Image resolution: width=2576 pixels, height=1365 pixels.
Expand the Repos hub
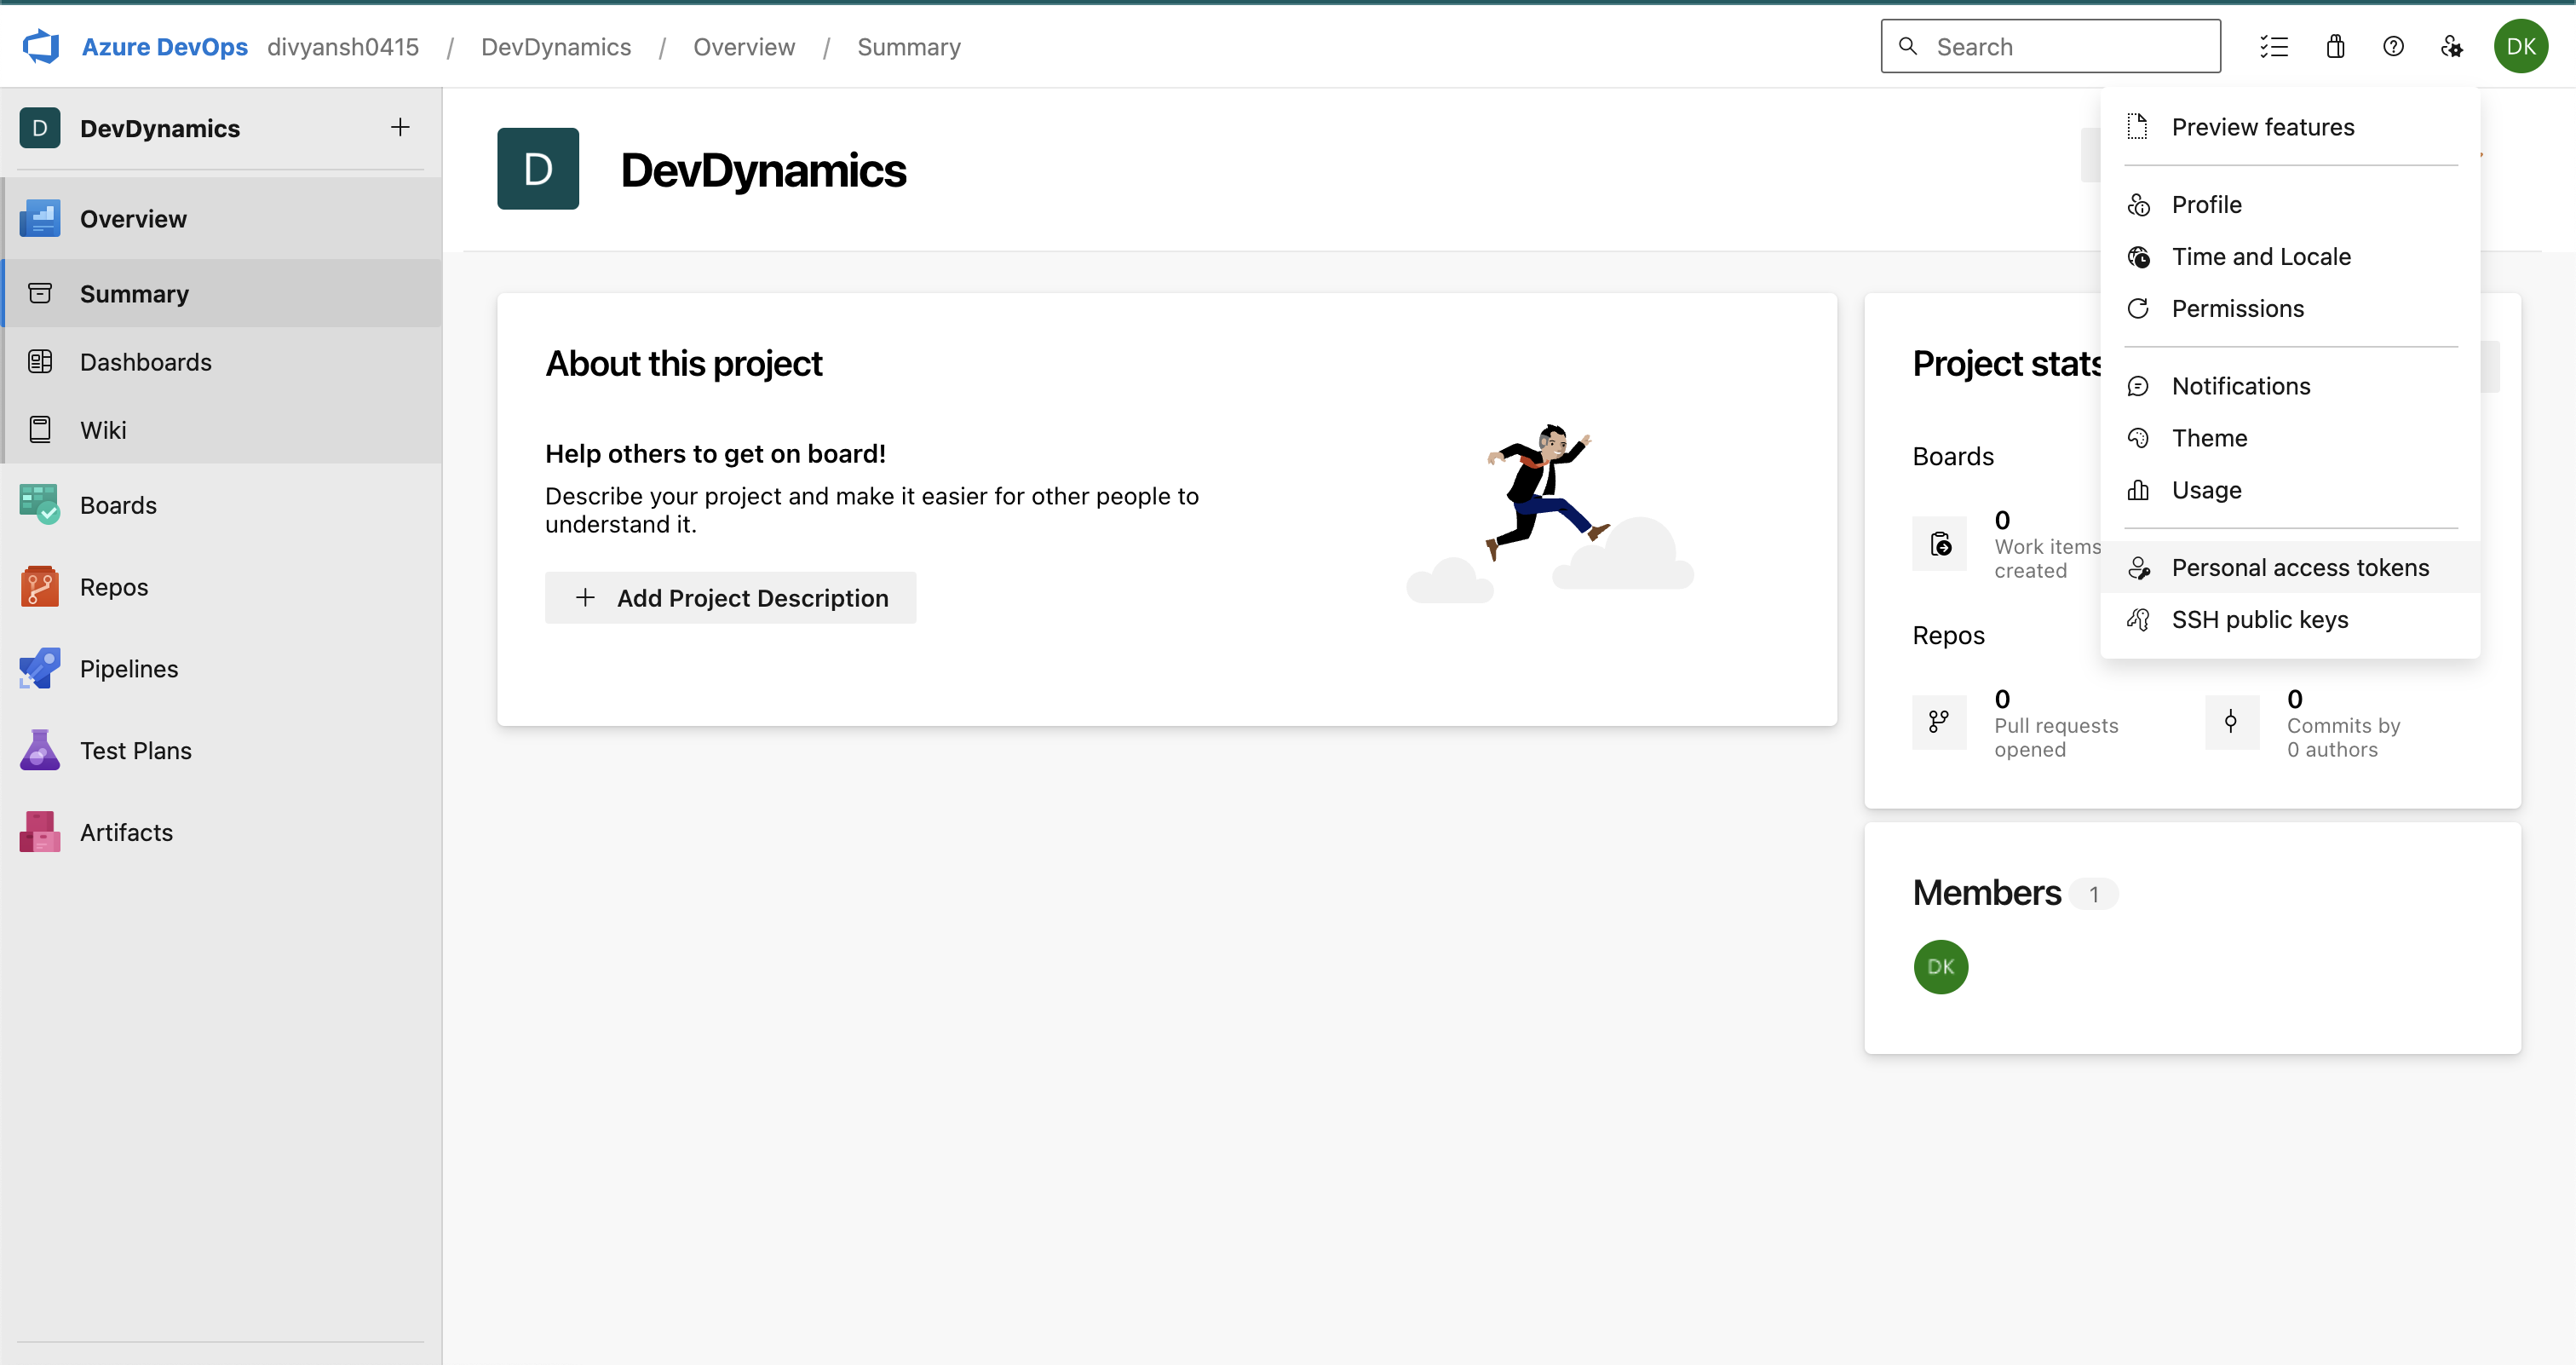(x=222, y=587)
